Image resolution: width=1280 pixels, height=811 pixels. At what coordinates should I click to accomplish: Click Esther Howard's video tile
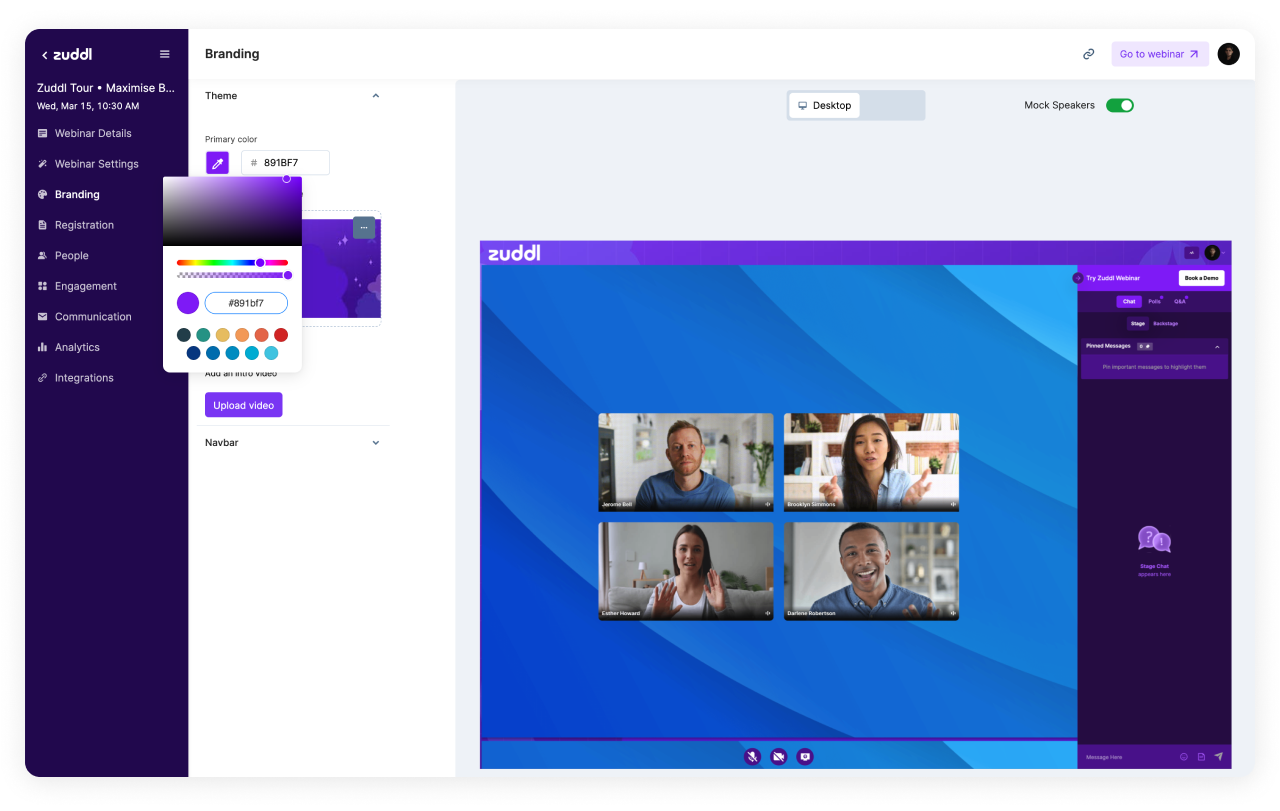click(x=686, y=571)
